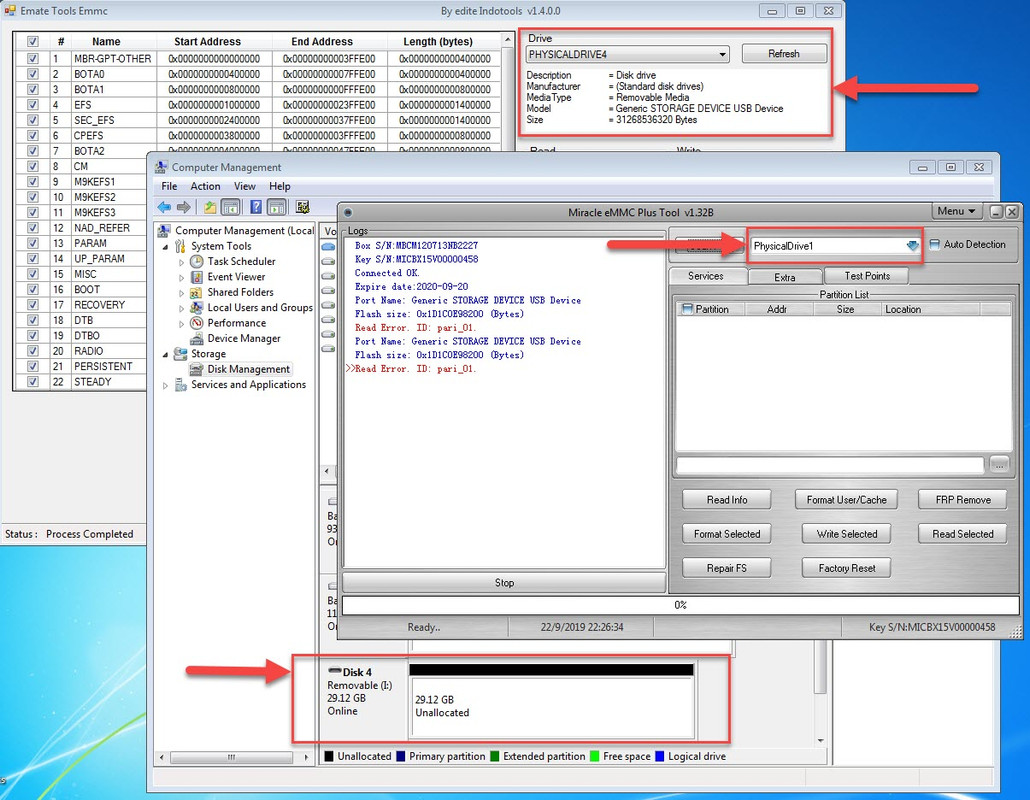Expand Services and Applications tree node

pyautogui.click(x=166, y=386)
